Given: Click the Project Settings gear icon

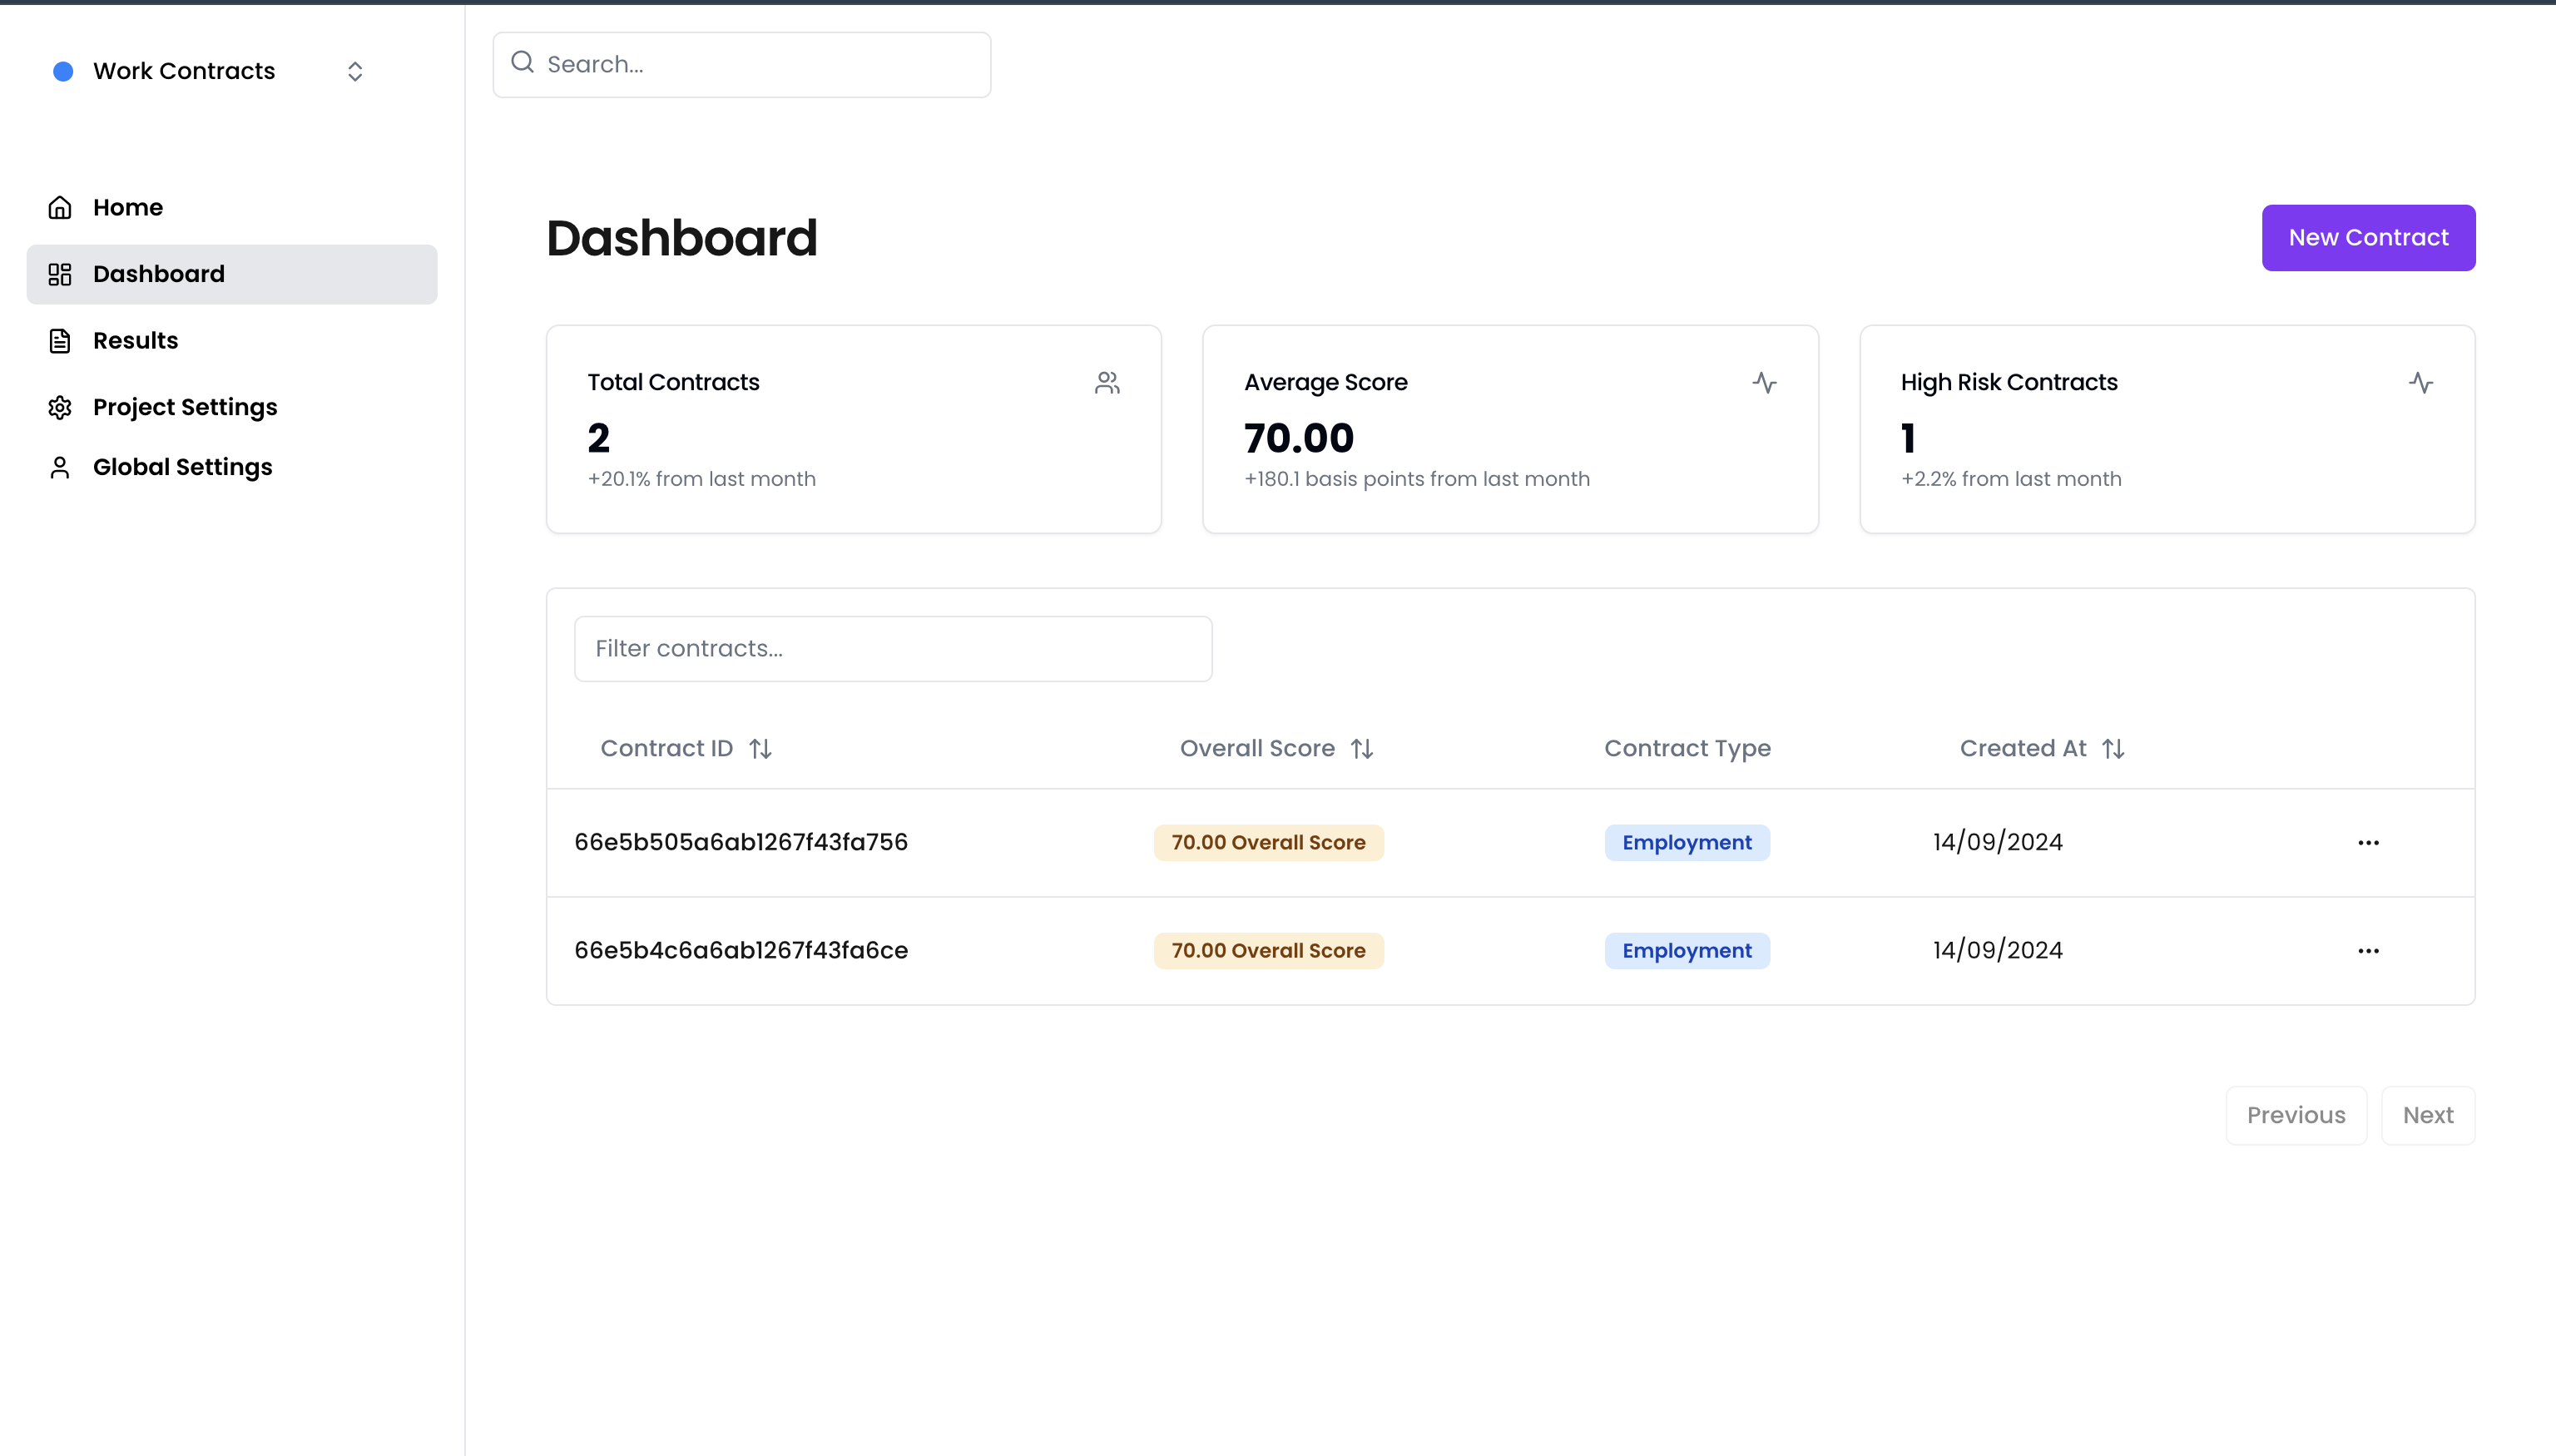Looking at the screenshot, I should point(60,407).
